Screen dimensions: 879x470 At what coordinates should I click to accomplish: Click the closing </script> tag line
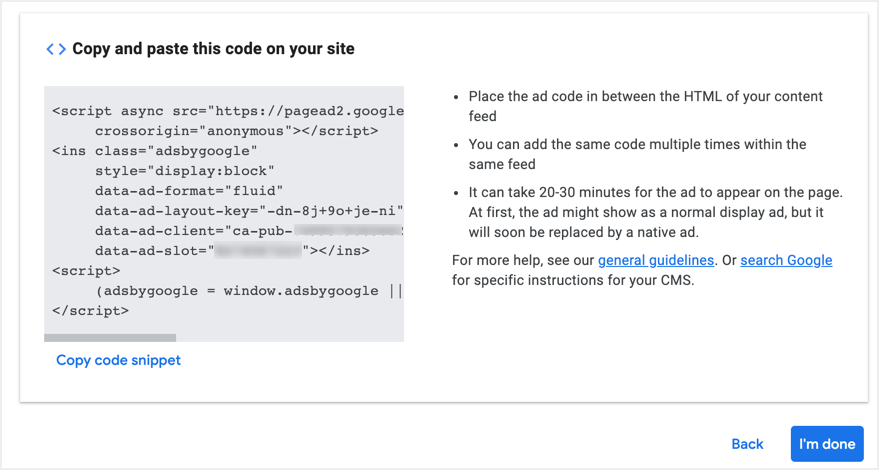(x=90, y=310)
